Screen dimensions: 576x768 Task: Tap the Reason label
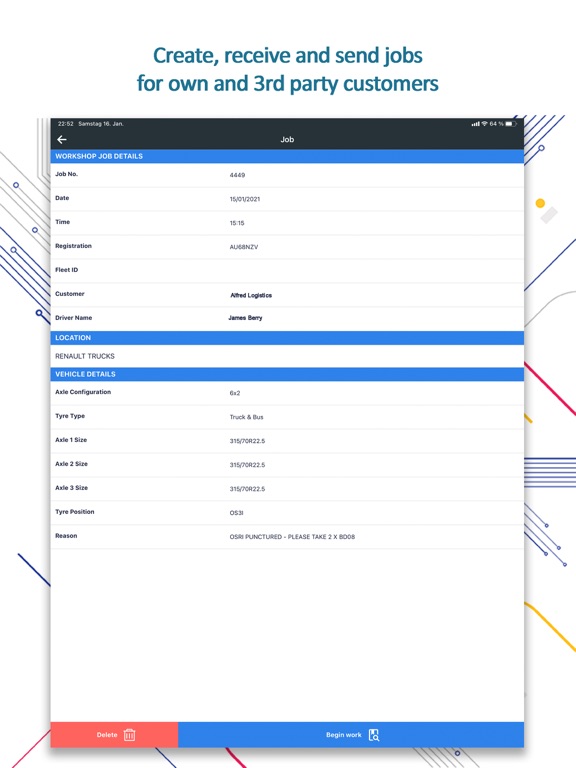point(66,536)
